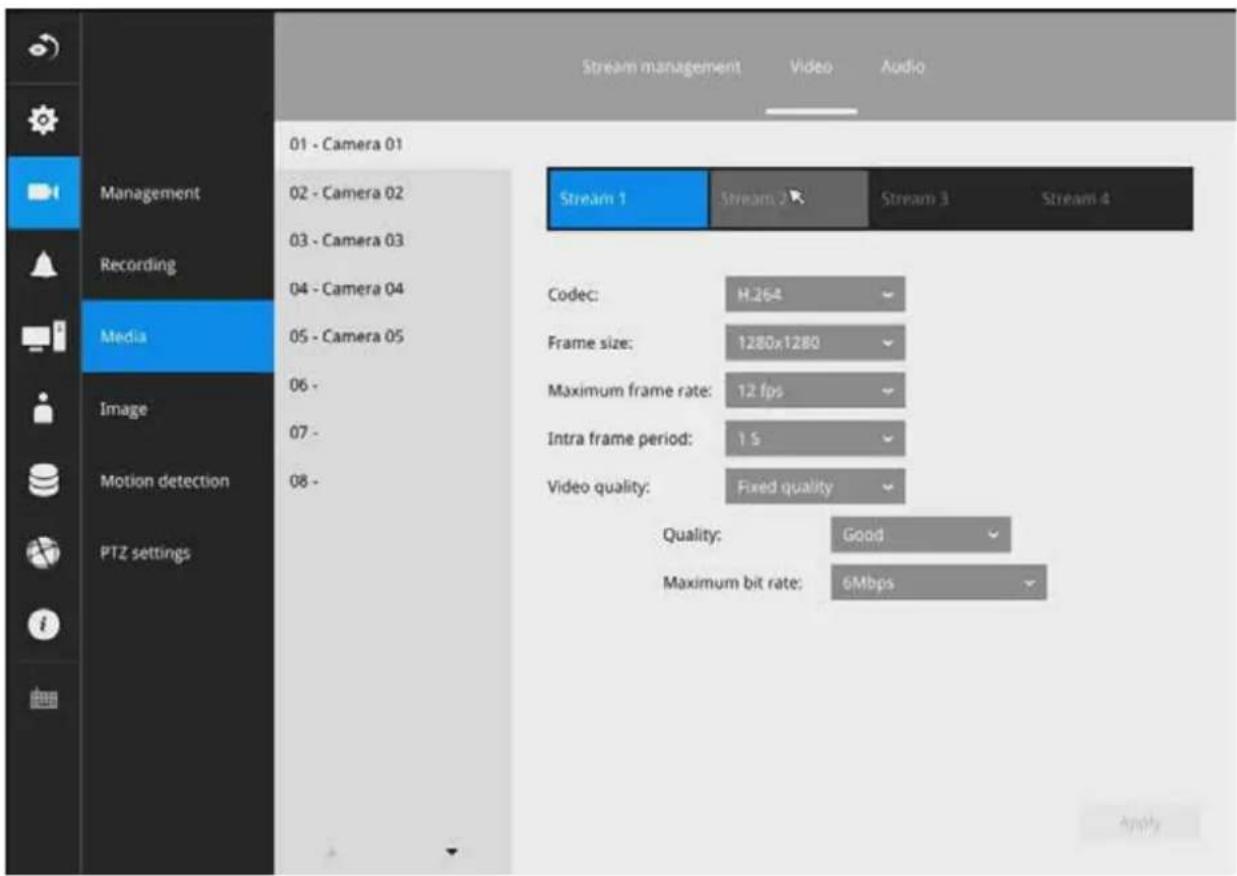Select the Video tab

(811, 68)
